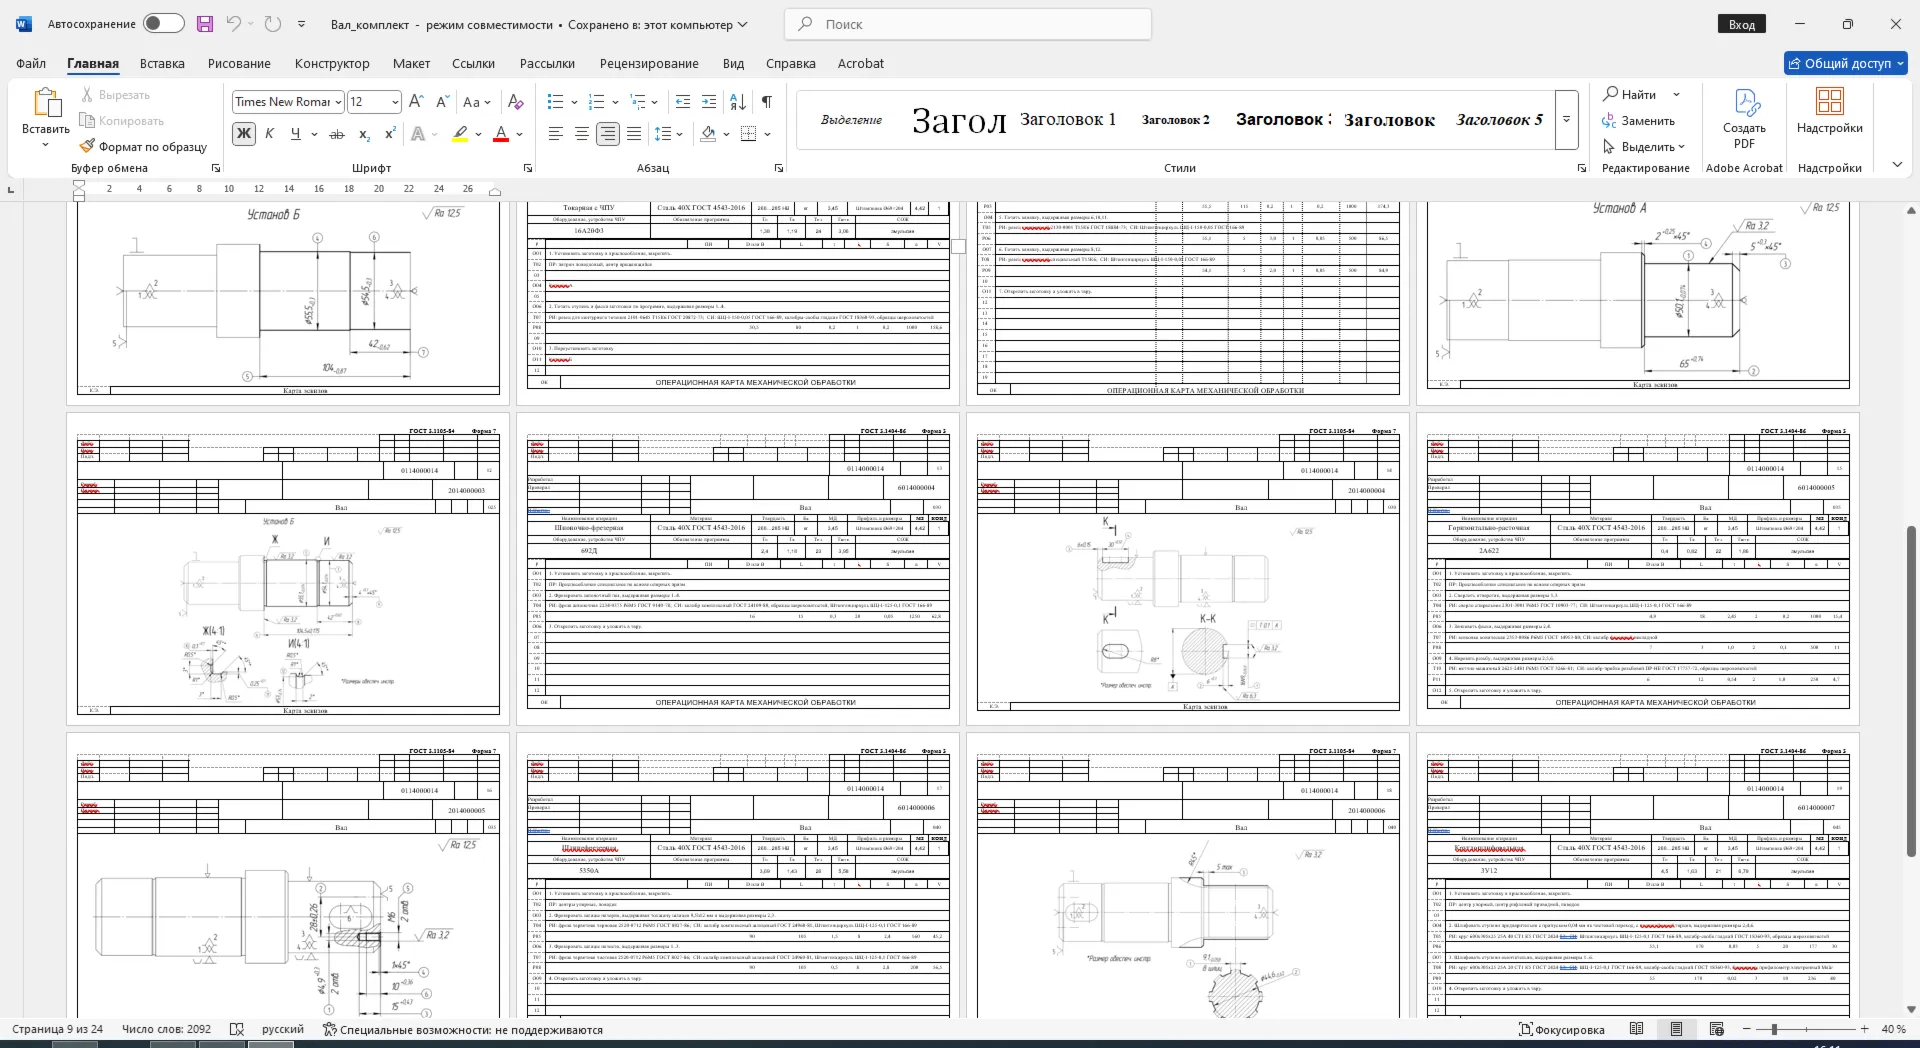Expand the Styles gallery more arrow
Screen dimensions: 1920x1048
click(1567, 119)
